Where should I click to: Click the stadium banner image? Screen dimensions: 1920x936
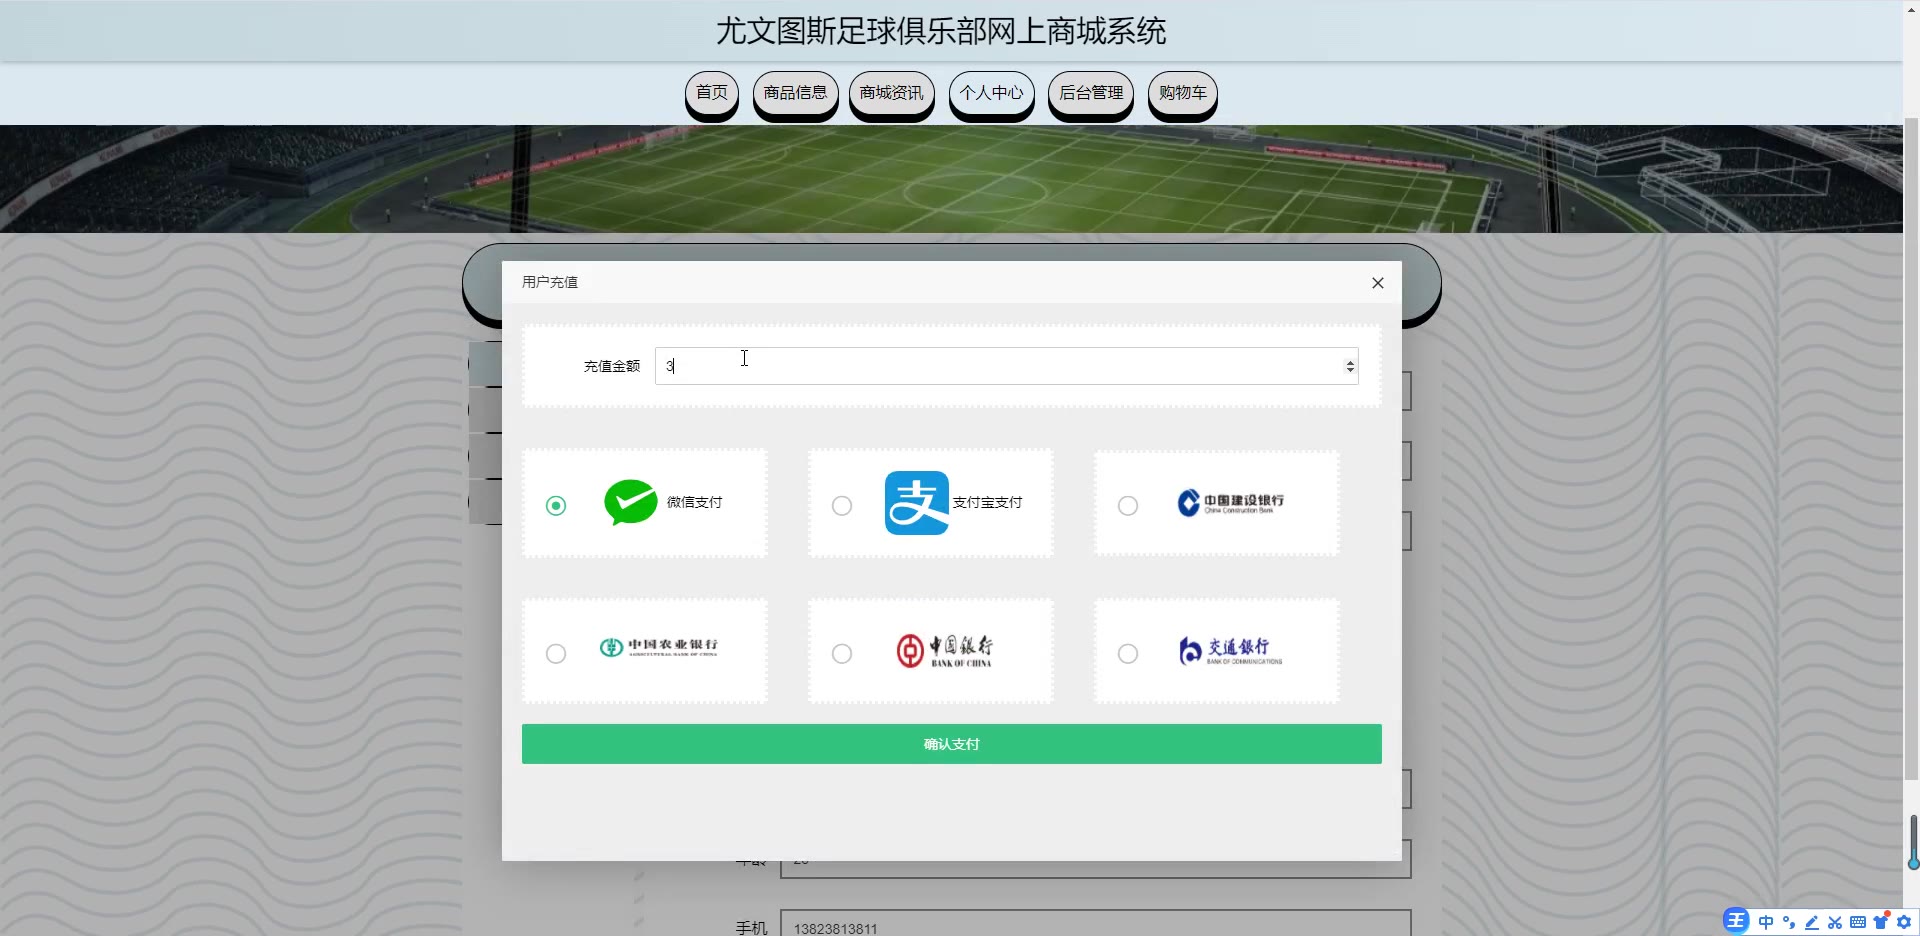(951, 179)
